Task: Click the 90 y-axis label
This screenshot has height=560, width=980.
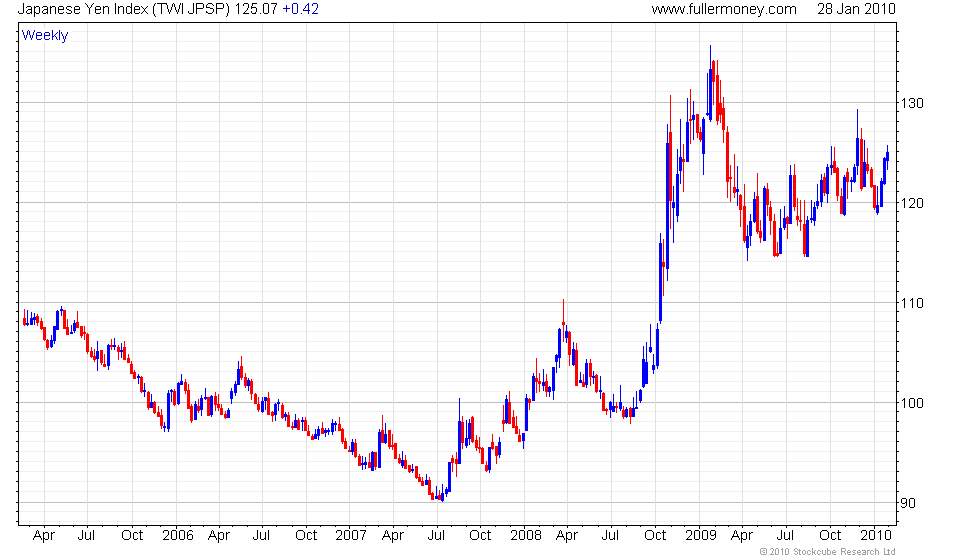Action: pyautogui.click(x=908, y=503)
